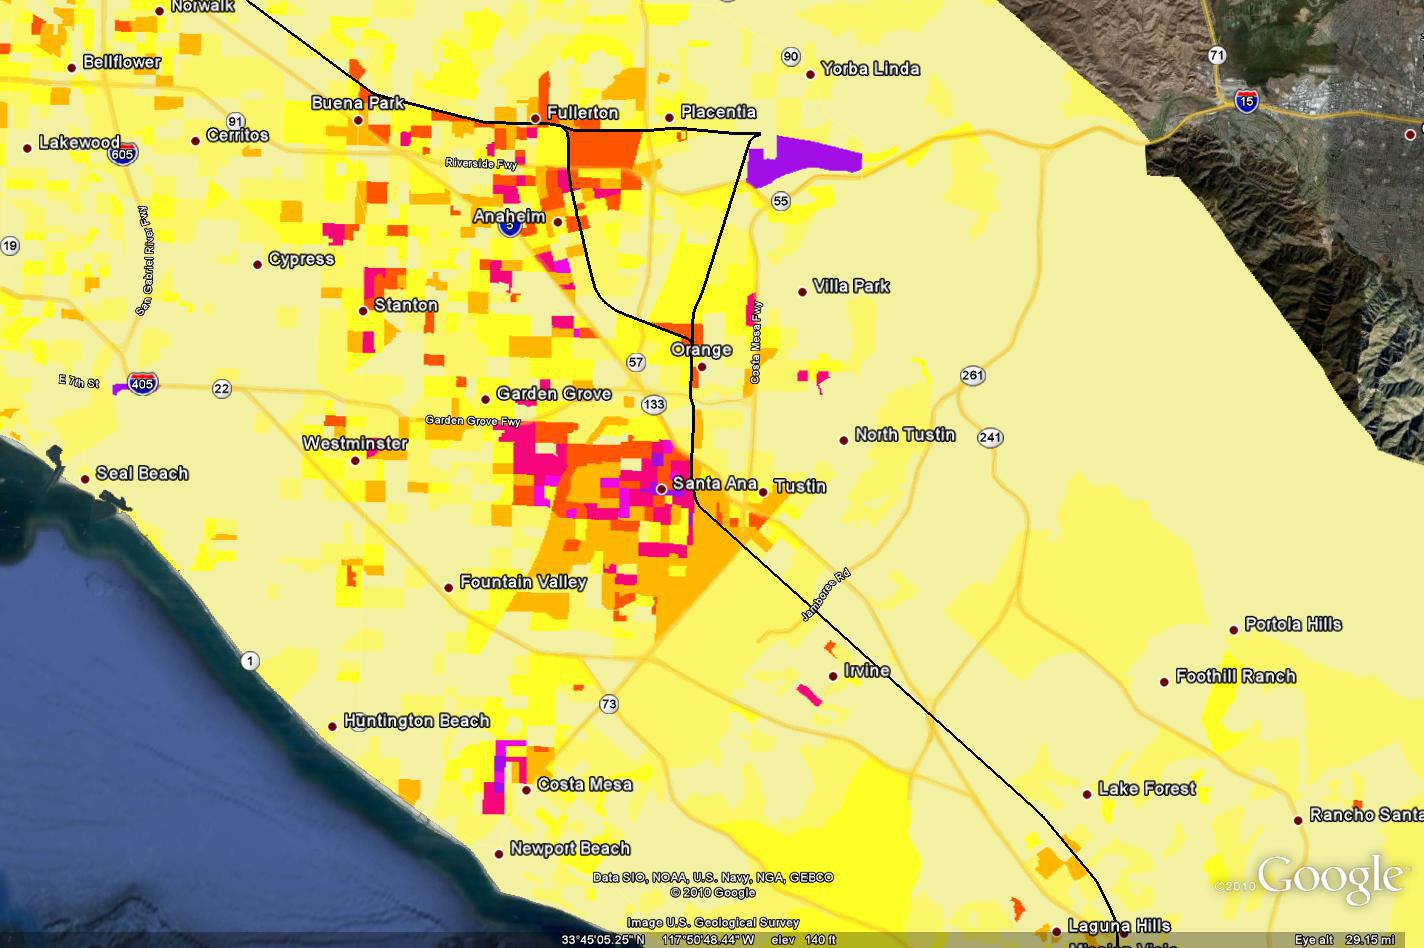This screenshot has width=1424, height=948.
Task: Click the Foothill Ranch label
Action: (x=1236, y=677)
